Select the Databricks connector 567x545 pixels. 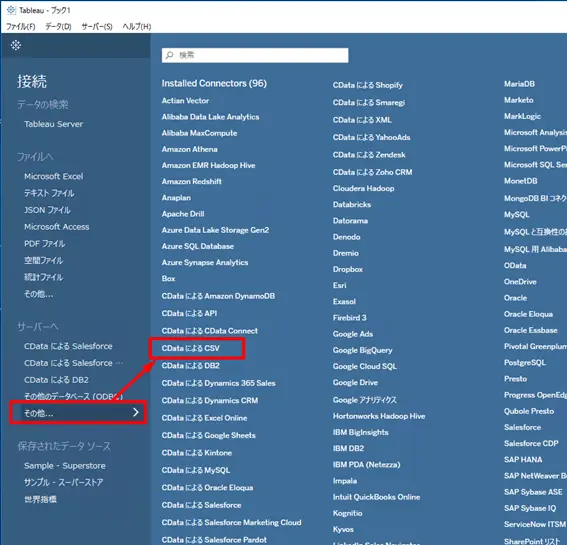point(352,204)
